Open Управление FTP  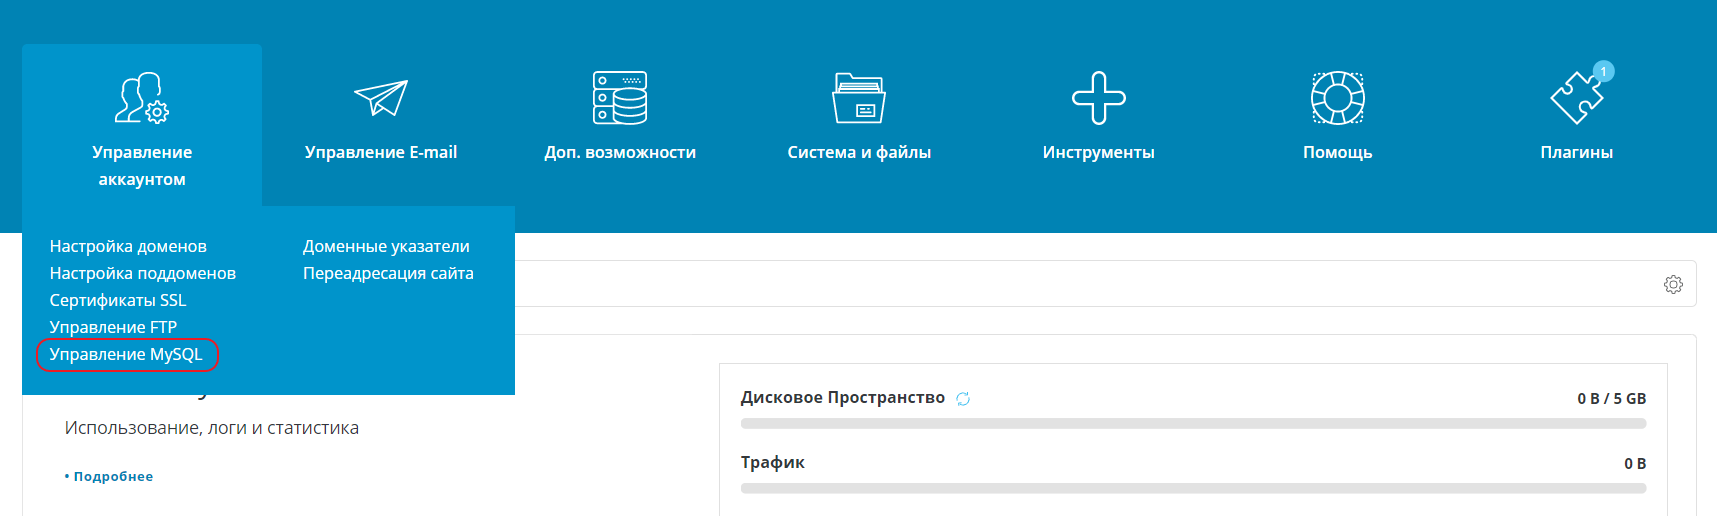pos(113,327)
